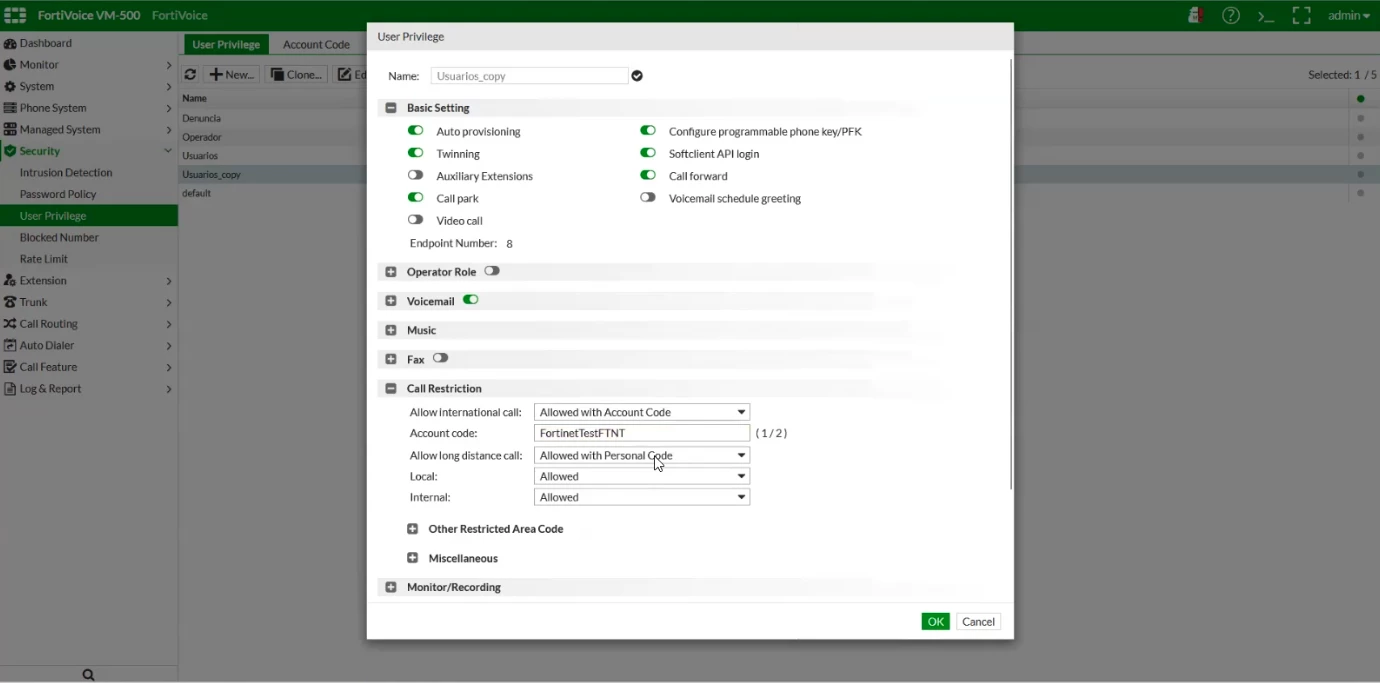
Task: Click the red phone status icon in header
Action: 1195,15
